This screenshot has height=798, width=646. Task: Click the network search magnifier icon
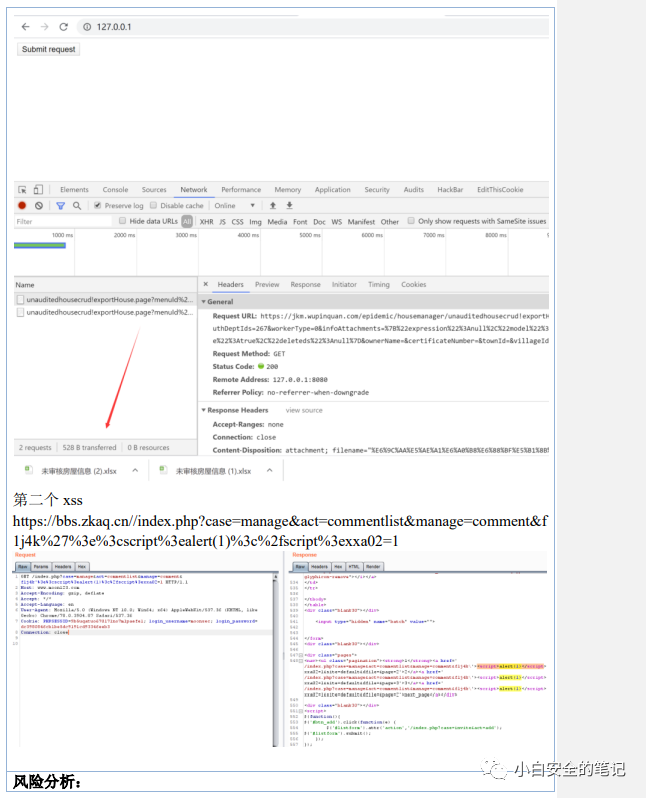tap(77, 206)
